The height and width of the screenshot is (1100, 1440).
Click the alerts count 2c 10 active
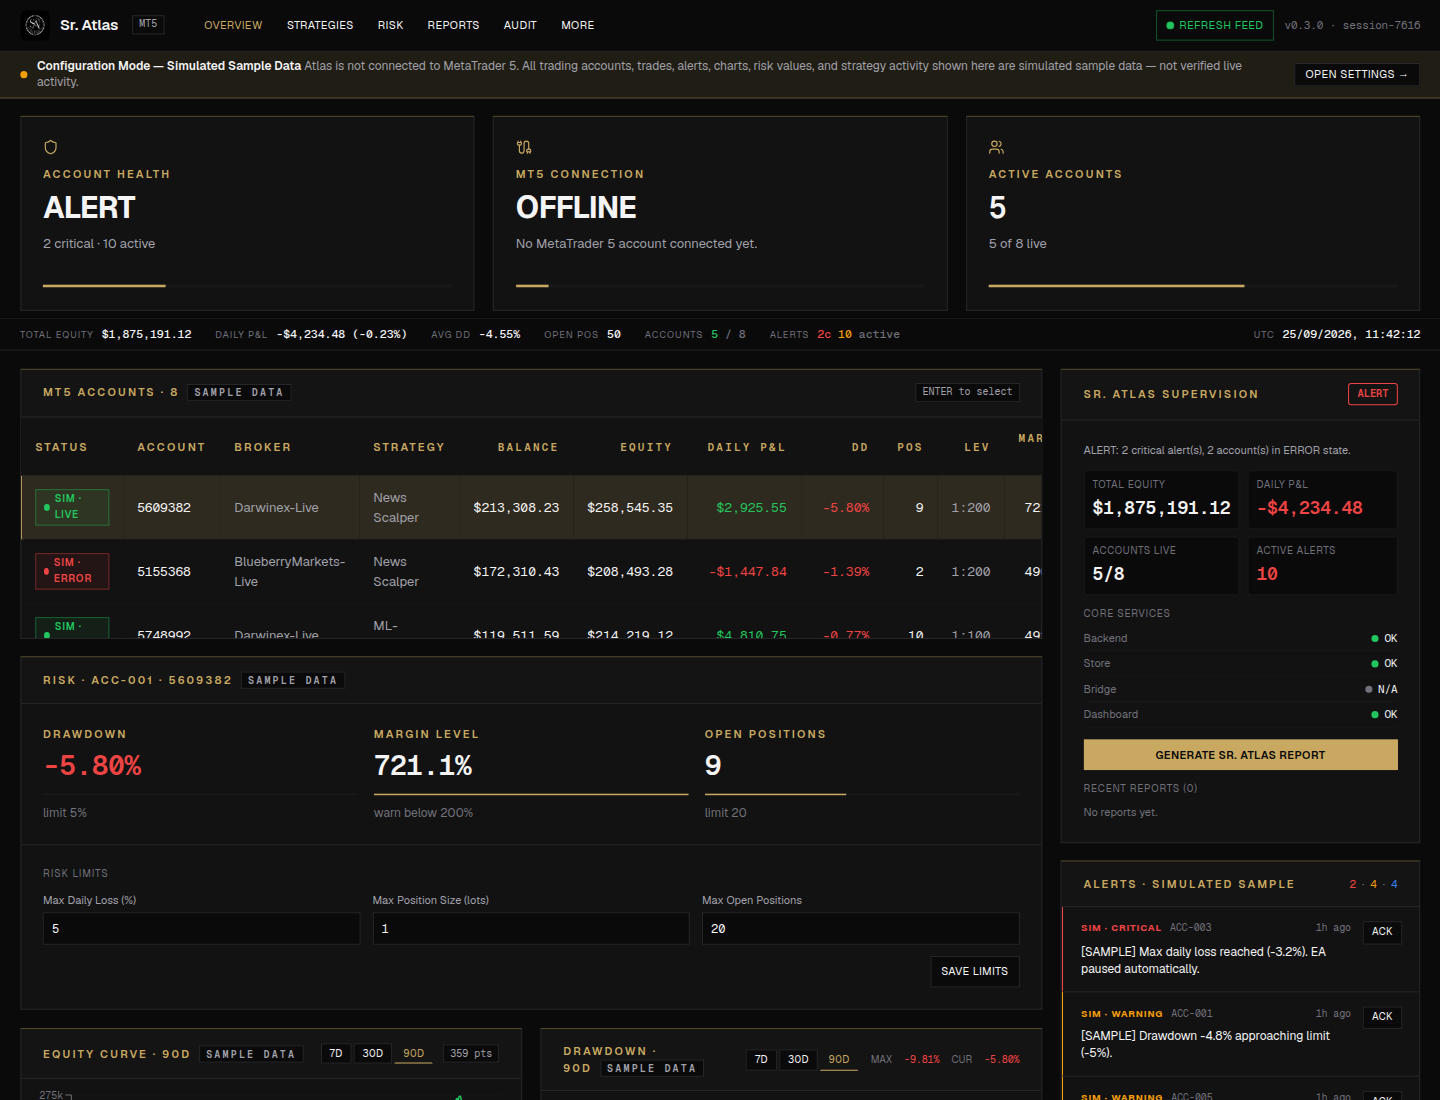point(858,334)
